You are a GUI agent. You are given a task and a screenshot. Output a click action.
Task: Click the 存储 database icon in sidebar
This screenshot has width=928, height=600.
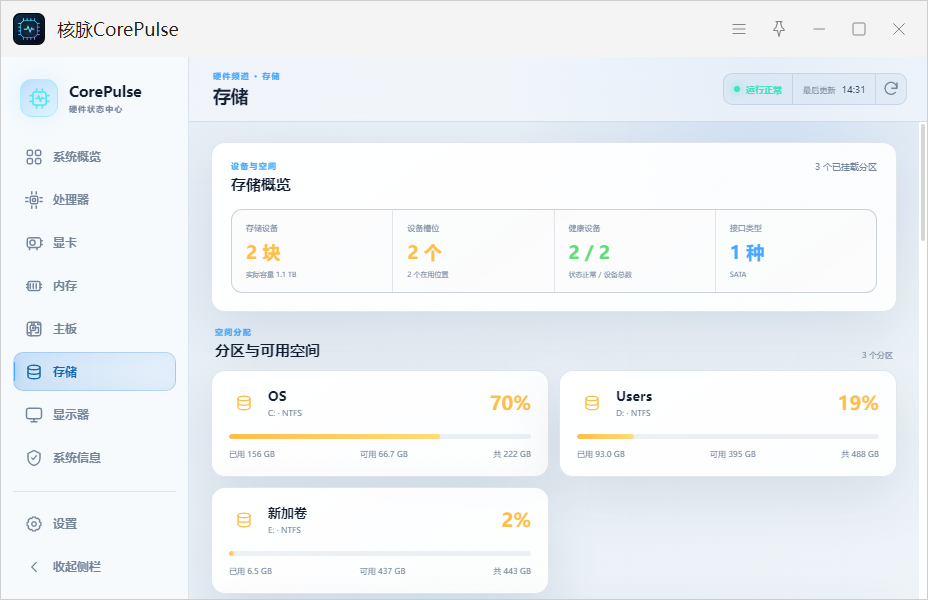[34, 372]
